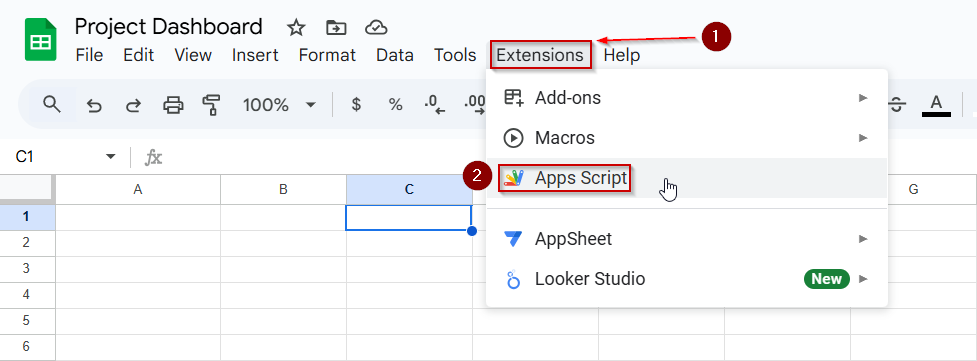
Task: Star the Project Dashboard document
Action: 296,27
